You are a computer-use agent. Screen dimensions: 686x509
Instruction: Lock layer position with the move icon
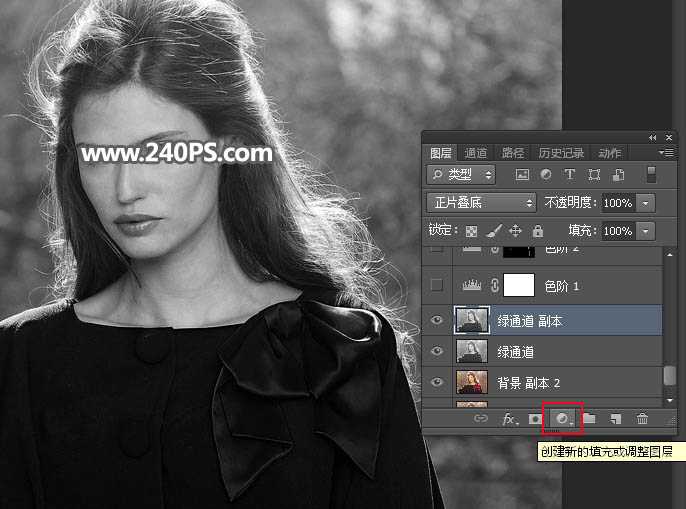516,231
